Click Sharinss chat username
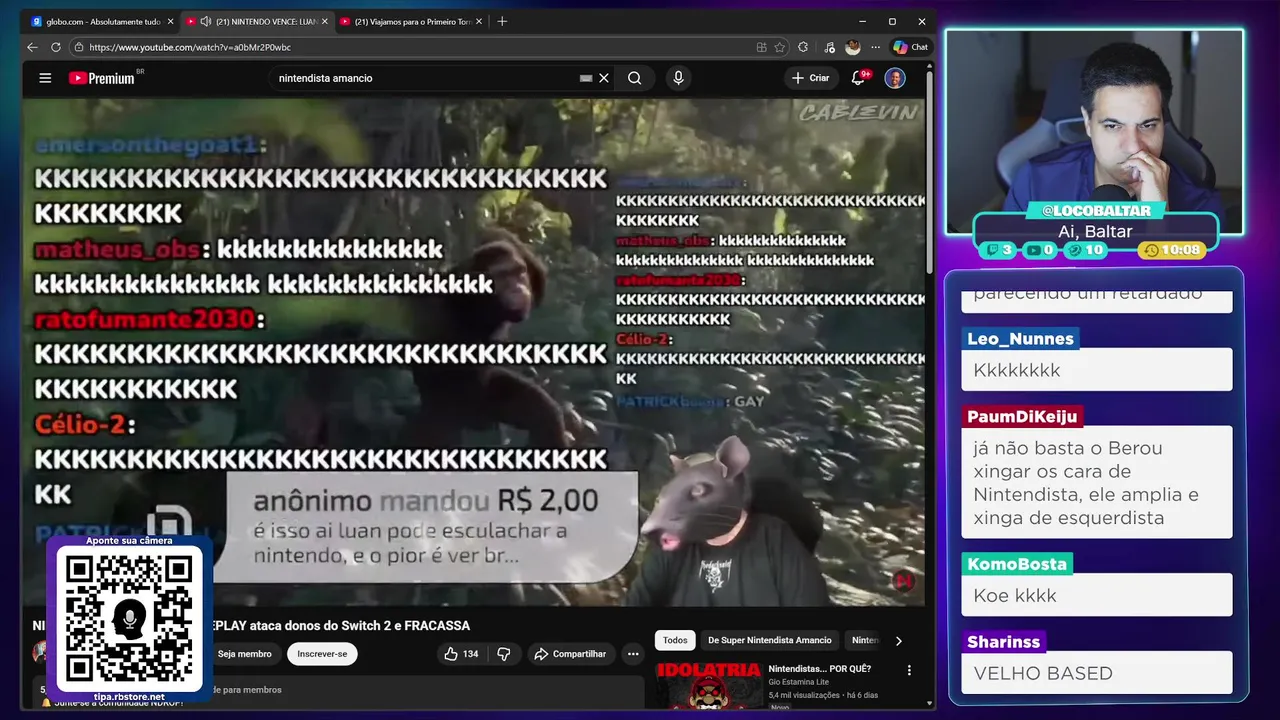 (1004, 642)
